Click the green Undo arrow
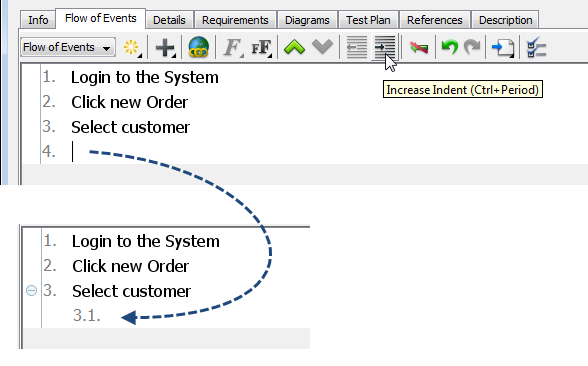The width and height of the screenshot is (588, 366). click(x=450, y=48)
